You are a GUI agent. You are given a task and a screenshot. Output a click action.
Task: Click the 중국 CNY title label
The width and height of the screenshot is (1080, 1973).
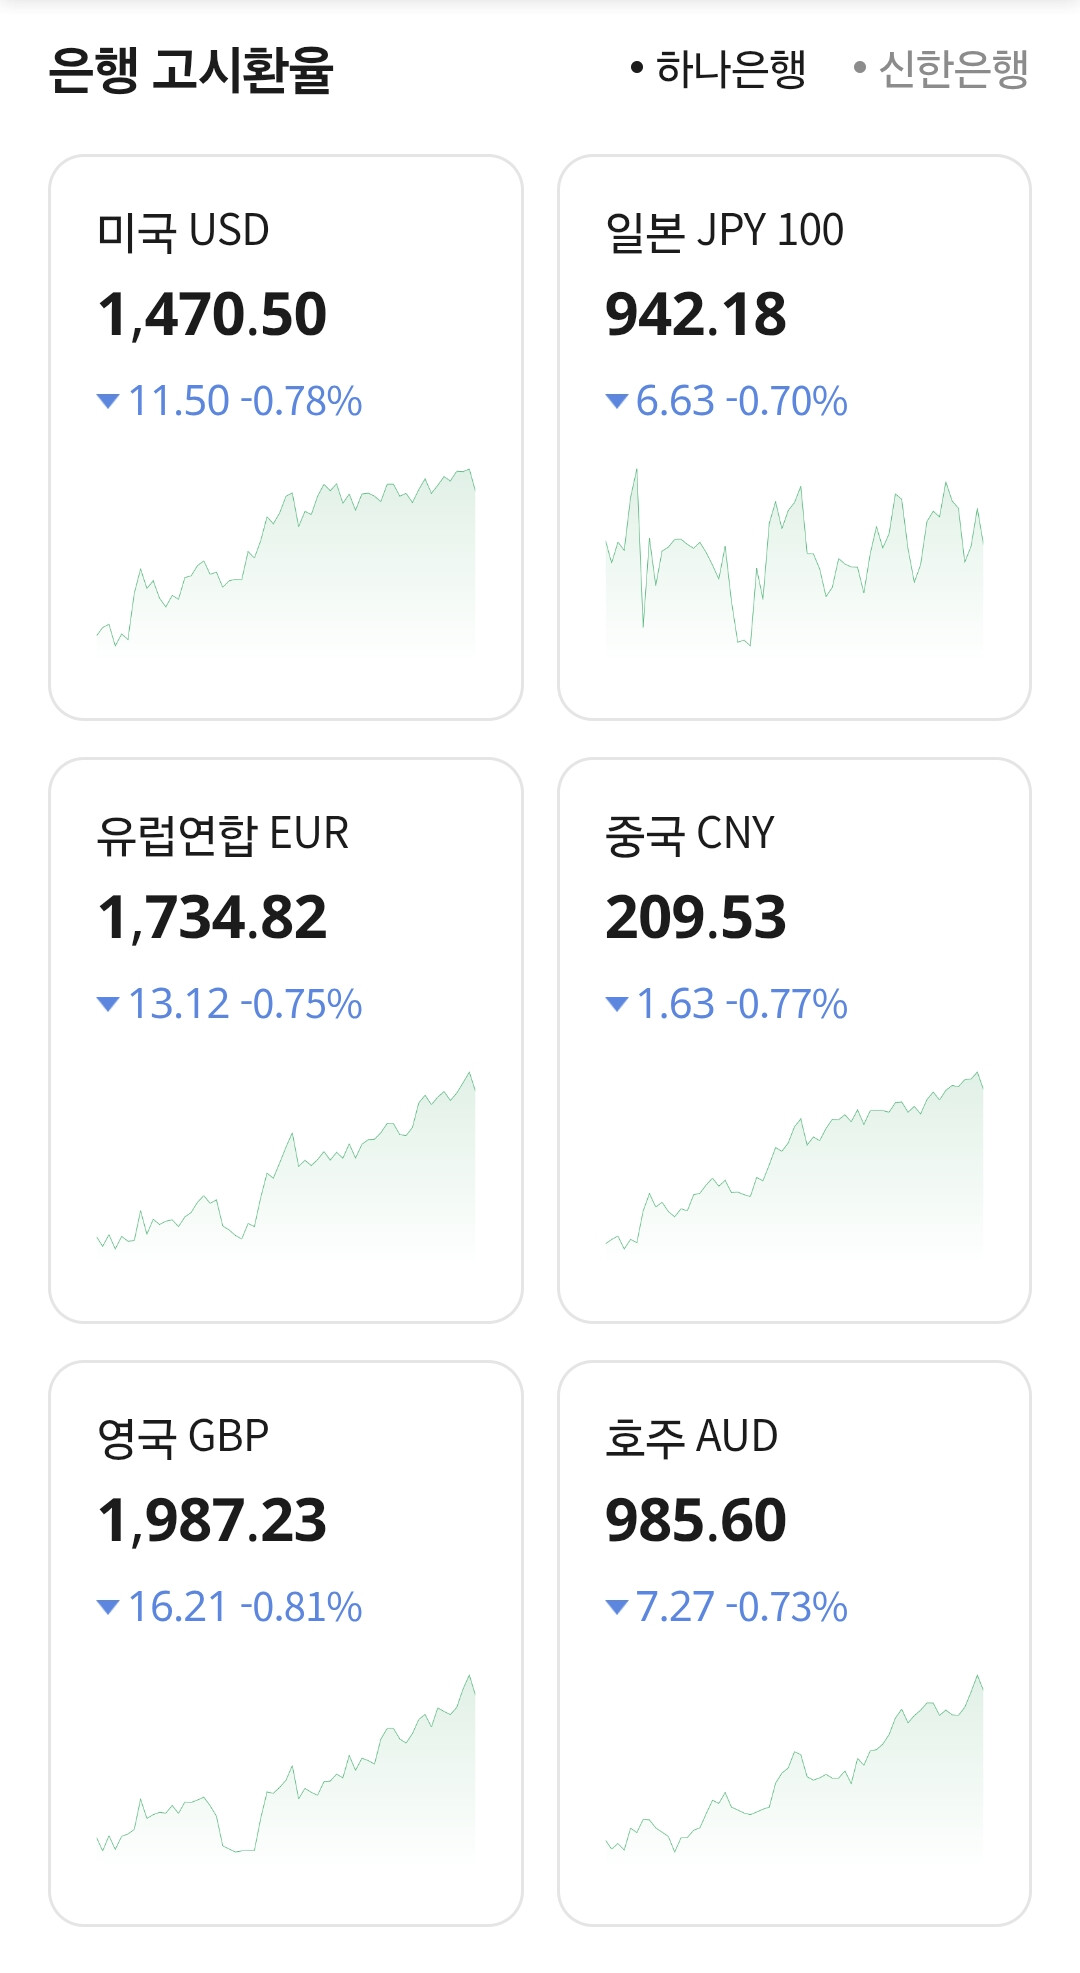[690, 834]
